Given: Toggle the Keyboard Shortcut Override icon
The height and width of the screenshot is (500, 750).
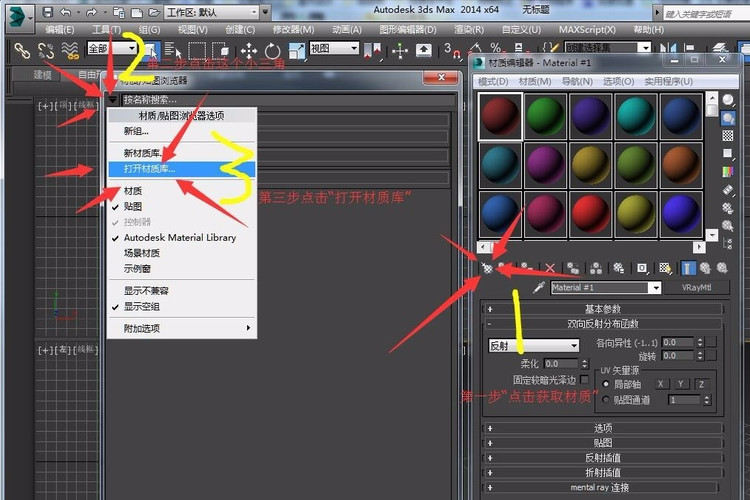Looking at the screenshot, I should [x=424, y=50].
